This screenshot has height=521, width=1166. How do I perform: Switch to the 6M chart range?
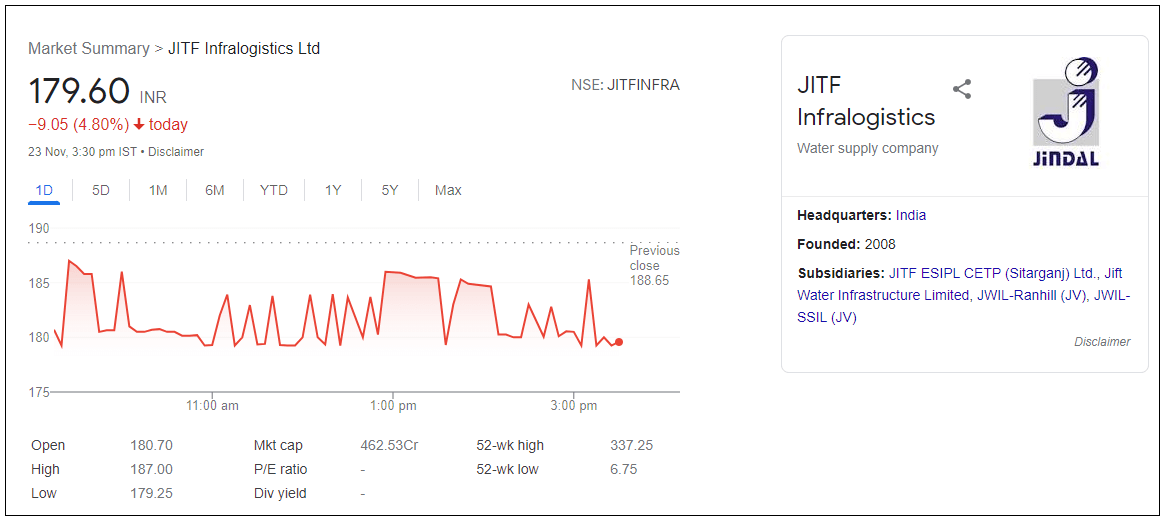[x=215, y=190]
